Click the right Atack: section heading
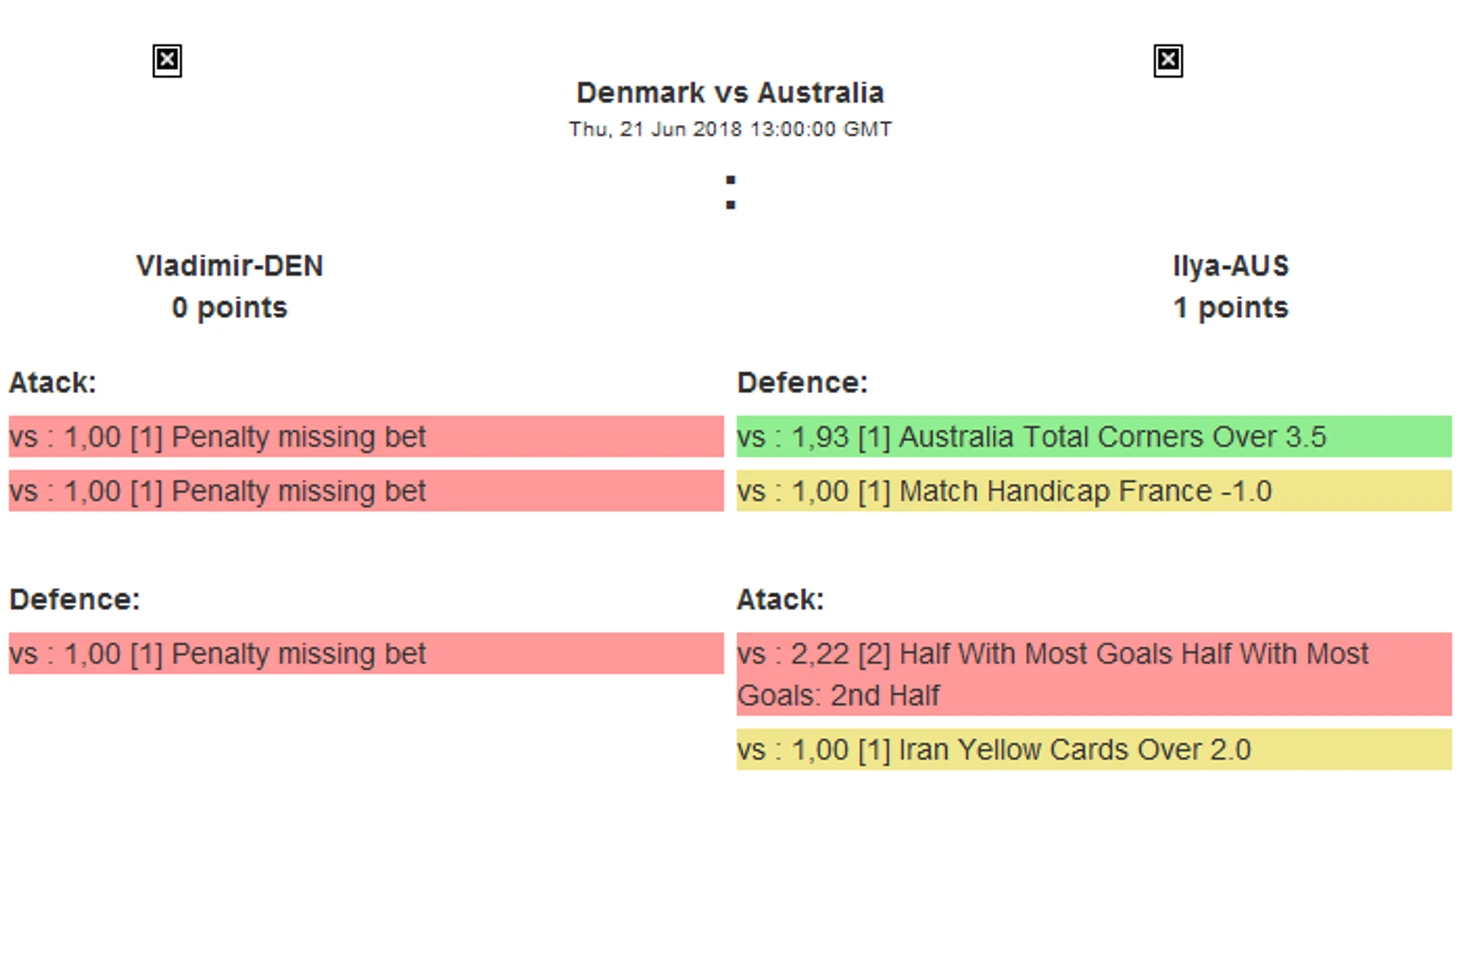This screenshot has height=959, width=1460. point(781,600)
